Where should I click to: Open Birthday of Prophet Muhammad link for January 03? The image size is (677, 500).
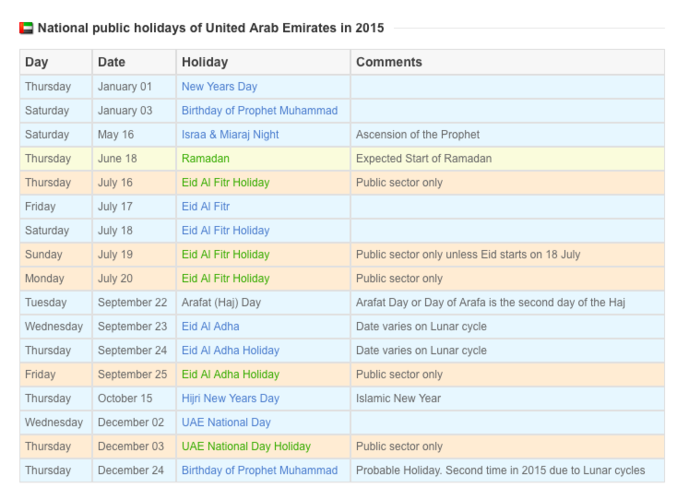[259, 111]
